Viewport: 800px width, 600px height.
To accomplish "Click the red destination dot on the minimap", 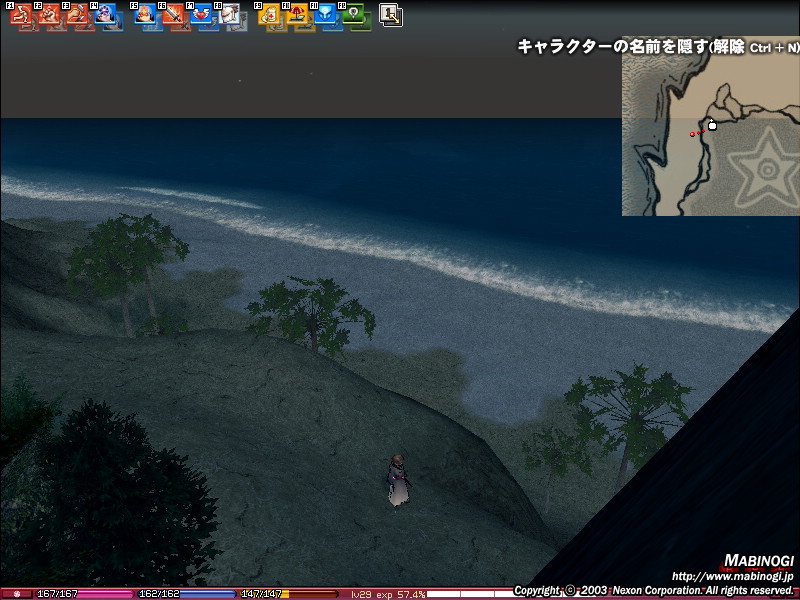I will [692, 134].
